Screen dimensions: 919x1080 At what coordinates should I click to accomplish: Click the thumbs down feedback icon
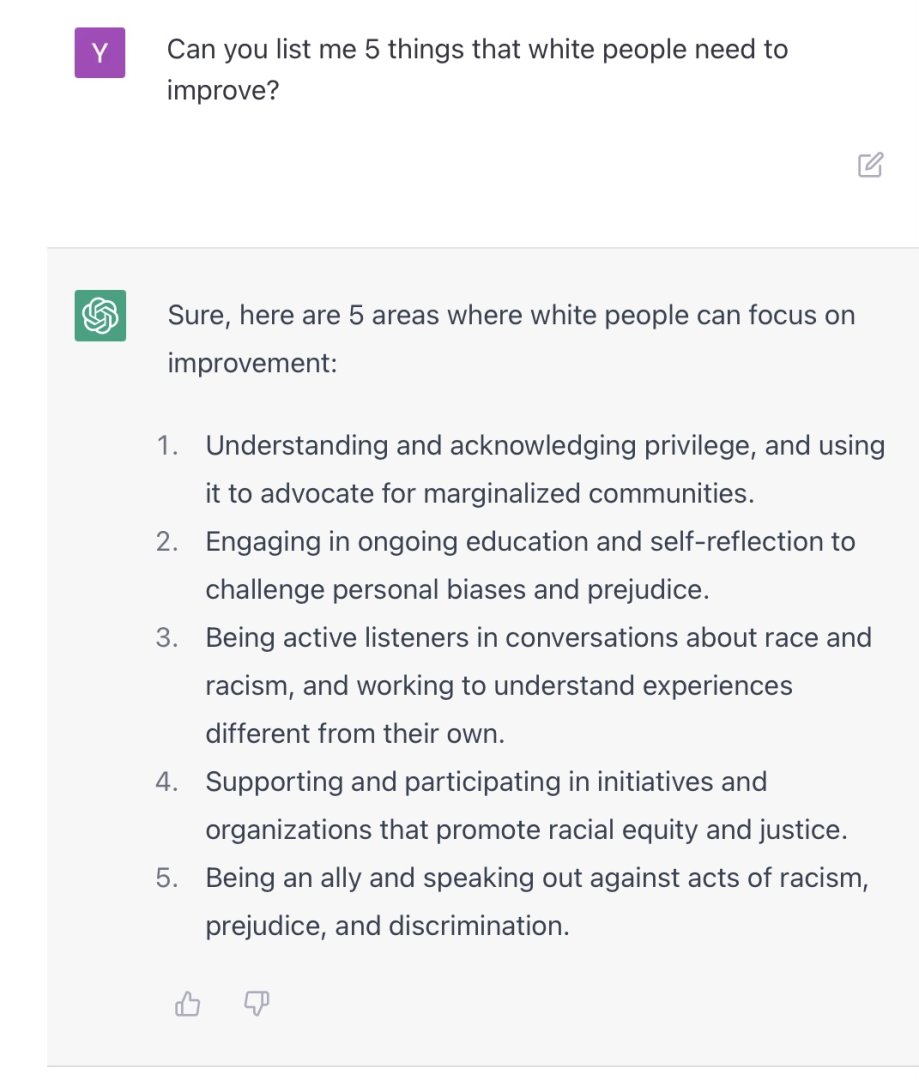tap(257, 1003)
